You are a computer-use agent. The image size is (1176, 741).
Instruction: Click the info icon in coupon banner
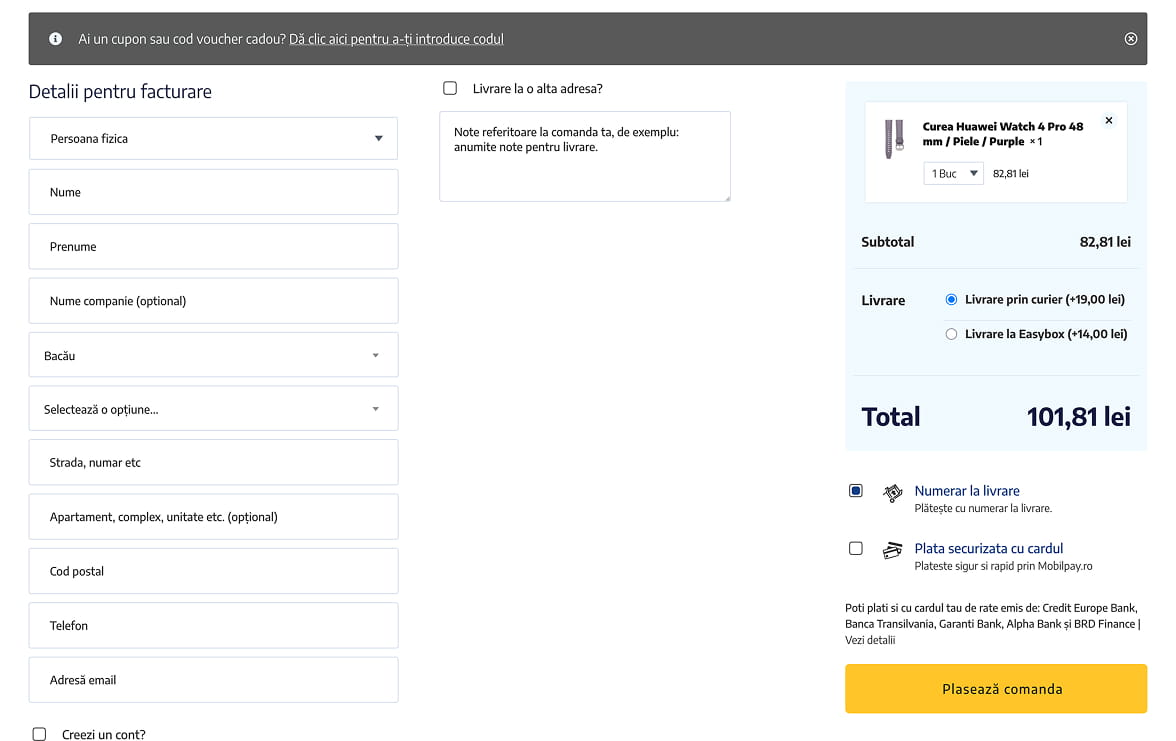(x=56, y=39)
